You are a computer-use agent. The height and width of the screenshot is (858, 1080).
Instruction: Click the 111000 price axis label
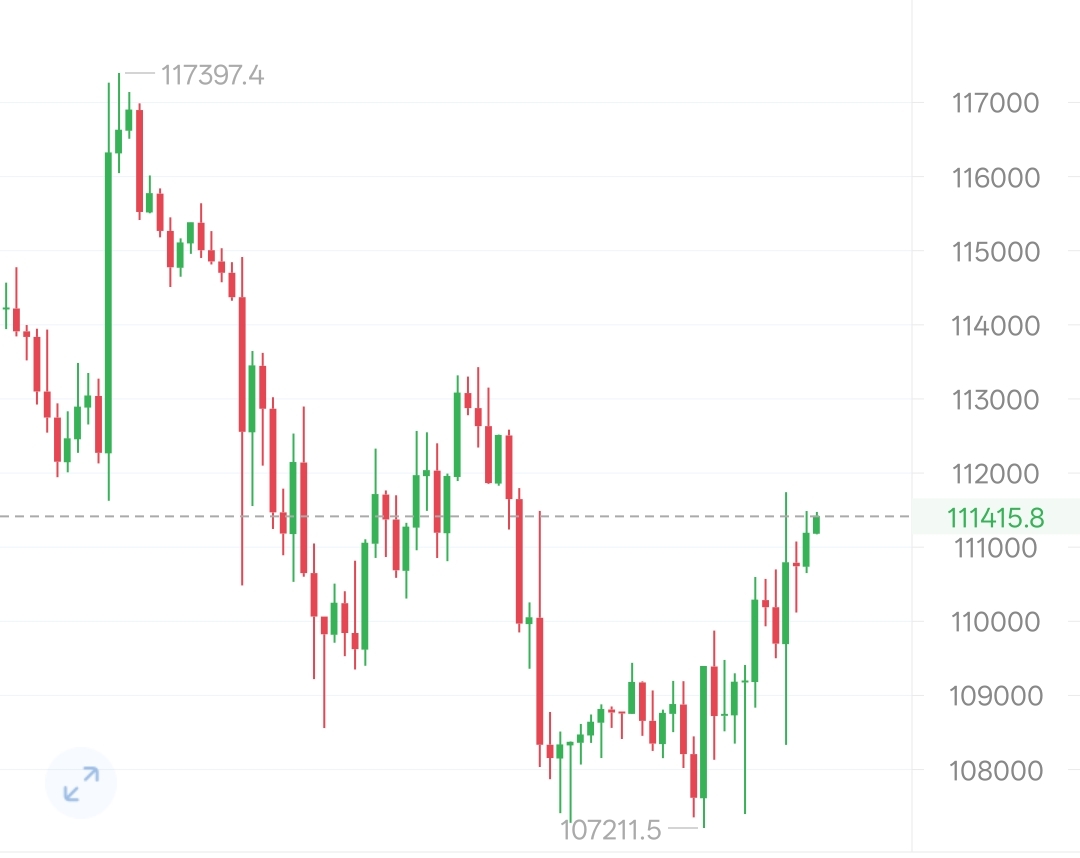point(997,548)
